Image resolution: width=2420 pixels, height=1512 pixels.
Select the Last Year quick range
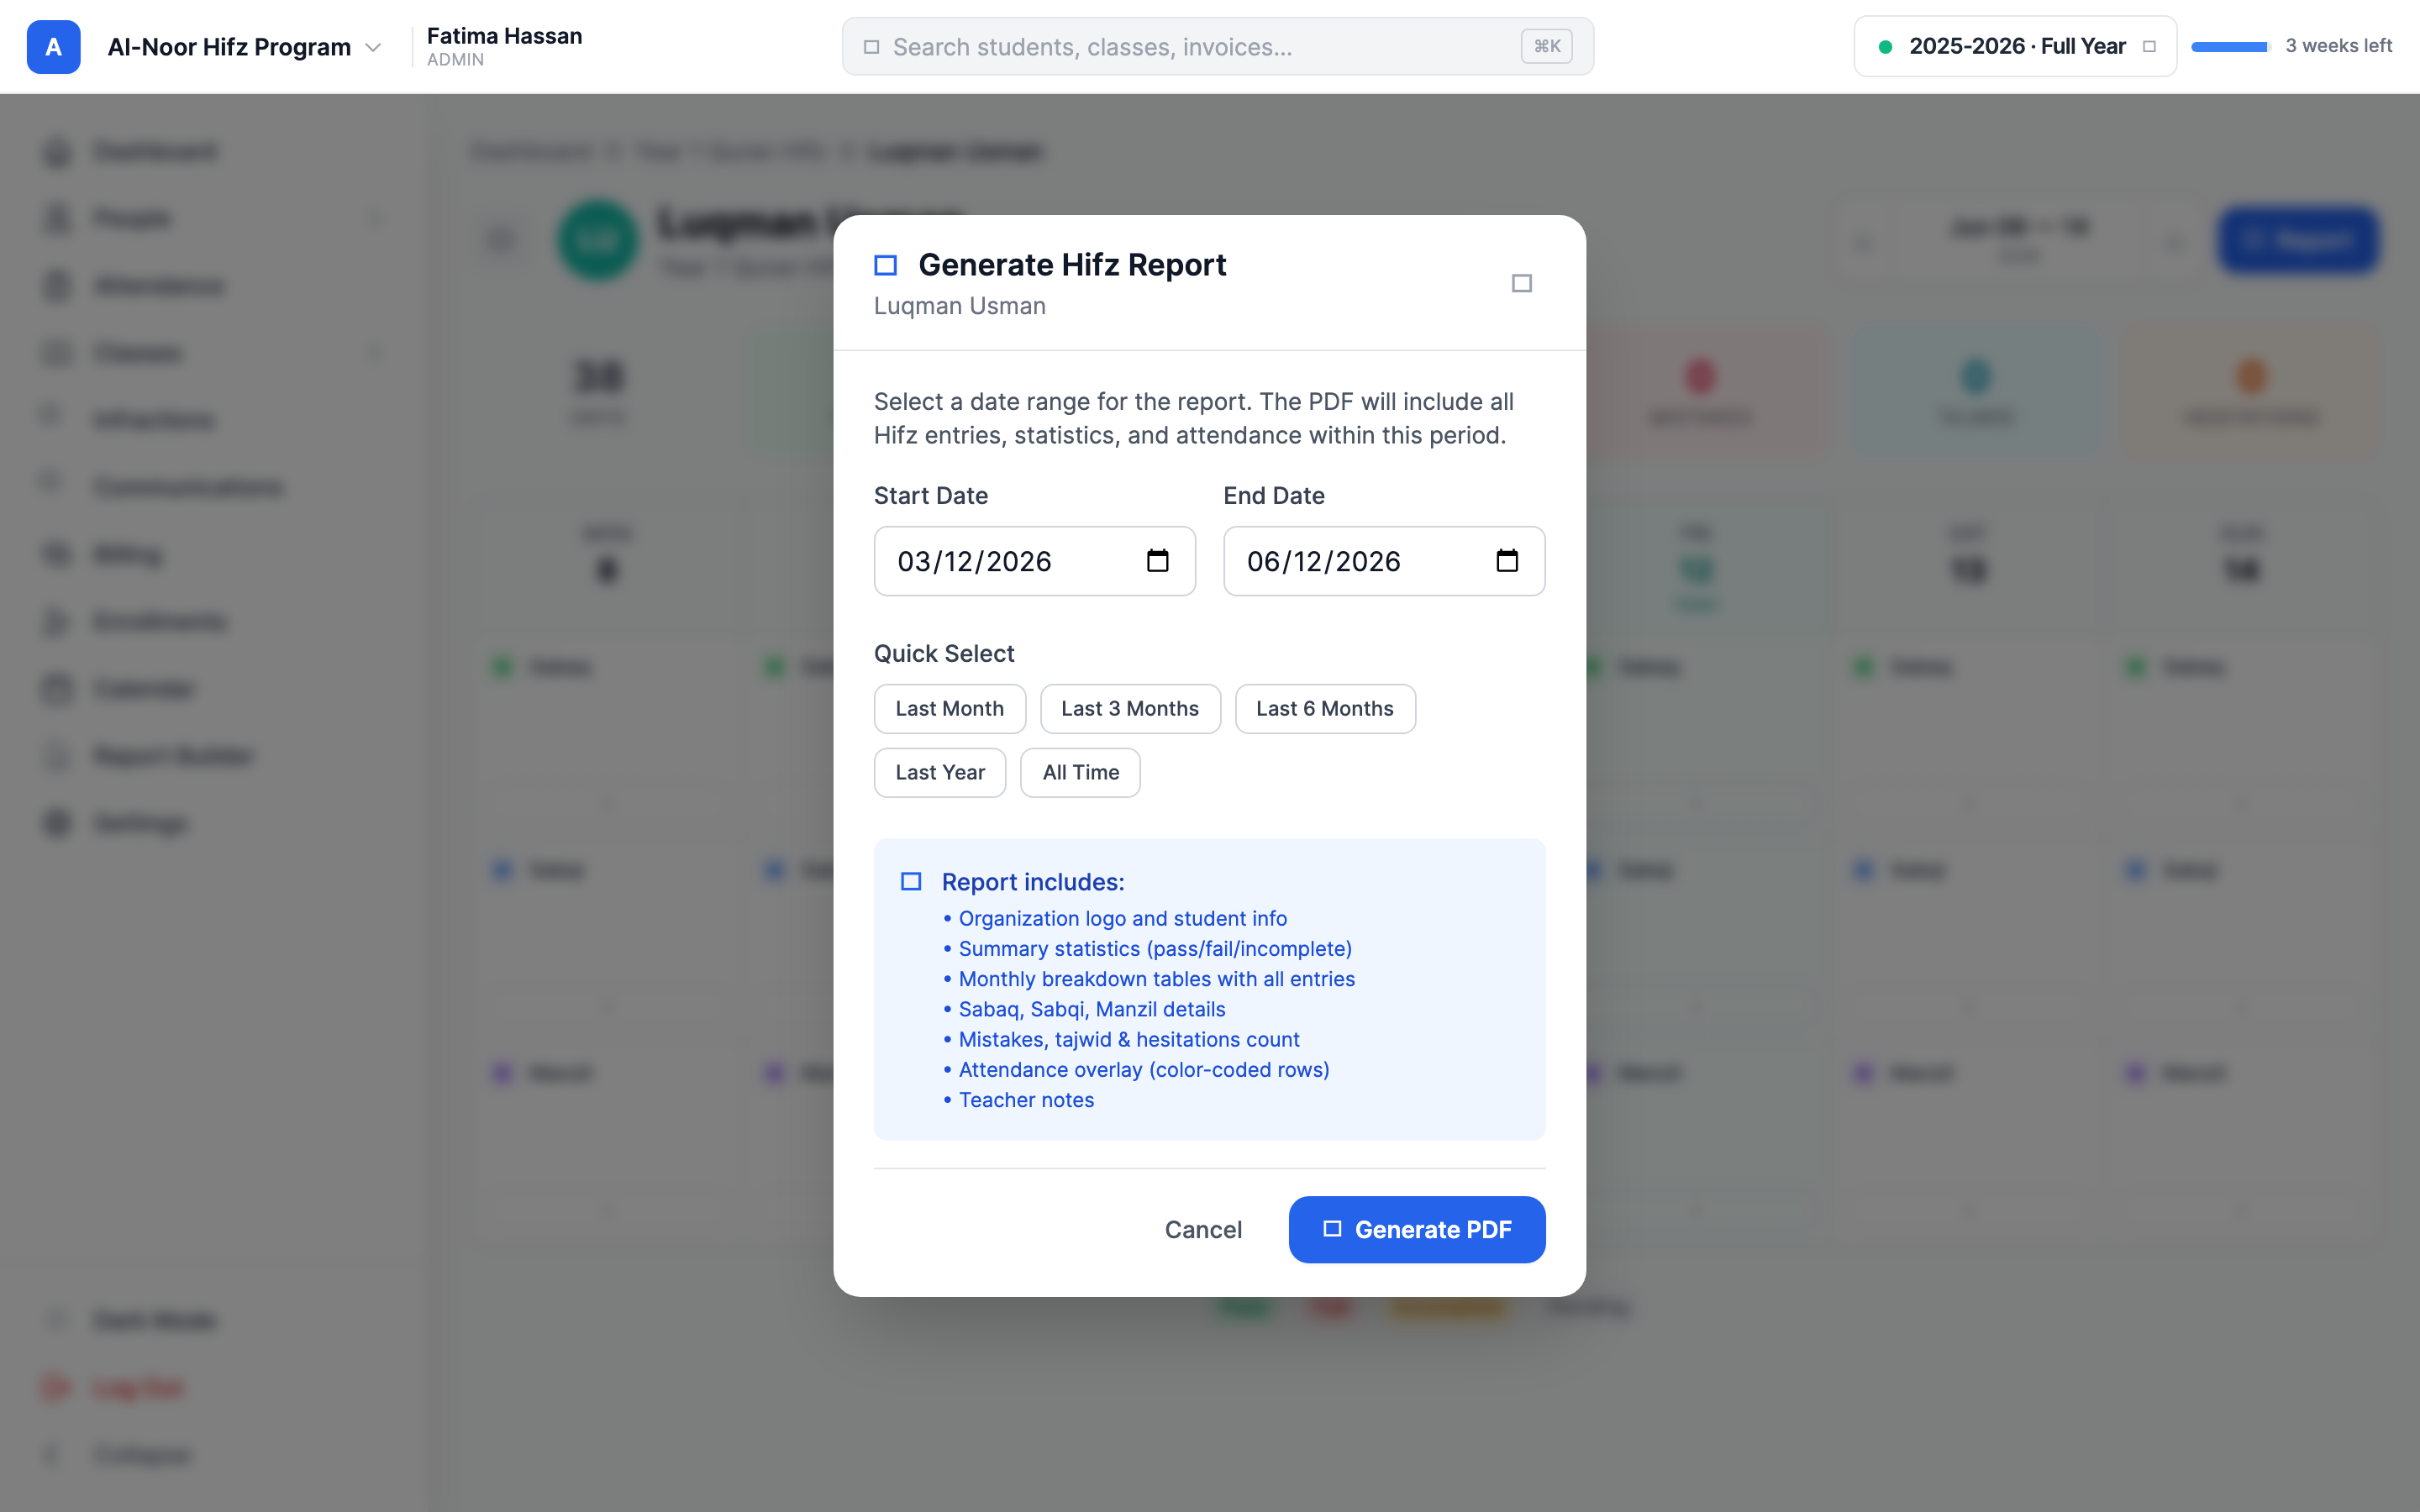939,773
